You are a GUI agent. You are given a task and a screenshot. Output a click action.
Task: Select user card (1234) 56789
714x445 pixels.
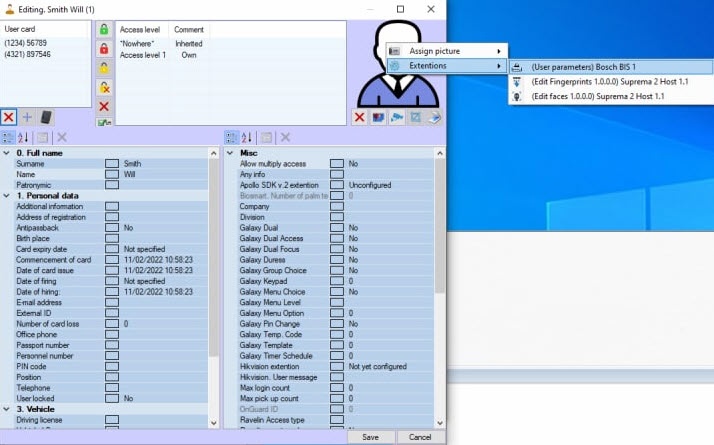coord(26,43)
